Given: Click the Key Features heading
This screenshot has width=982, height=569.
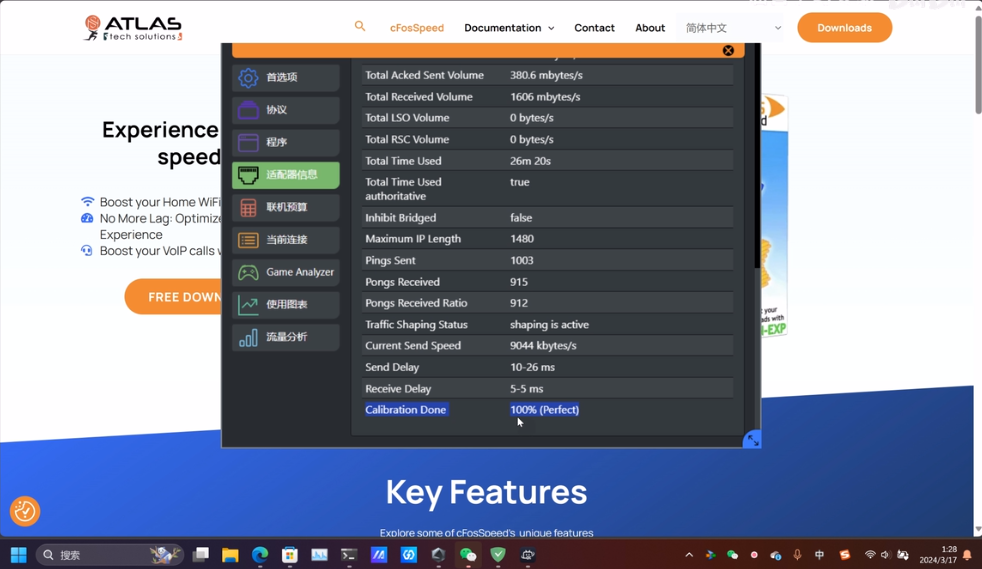Looking at the screenshot, I should [487, 492].
